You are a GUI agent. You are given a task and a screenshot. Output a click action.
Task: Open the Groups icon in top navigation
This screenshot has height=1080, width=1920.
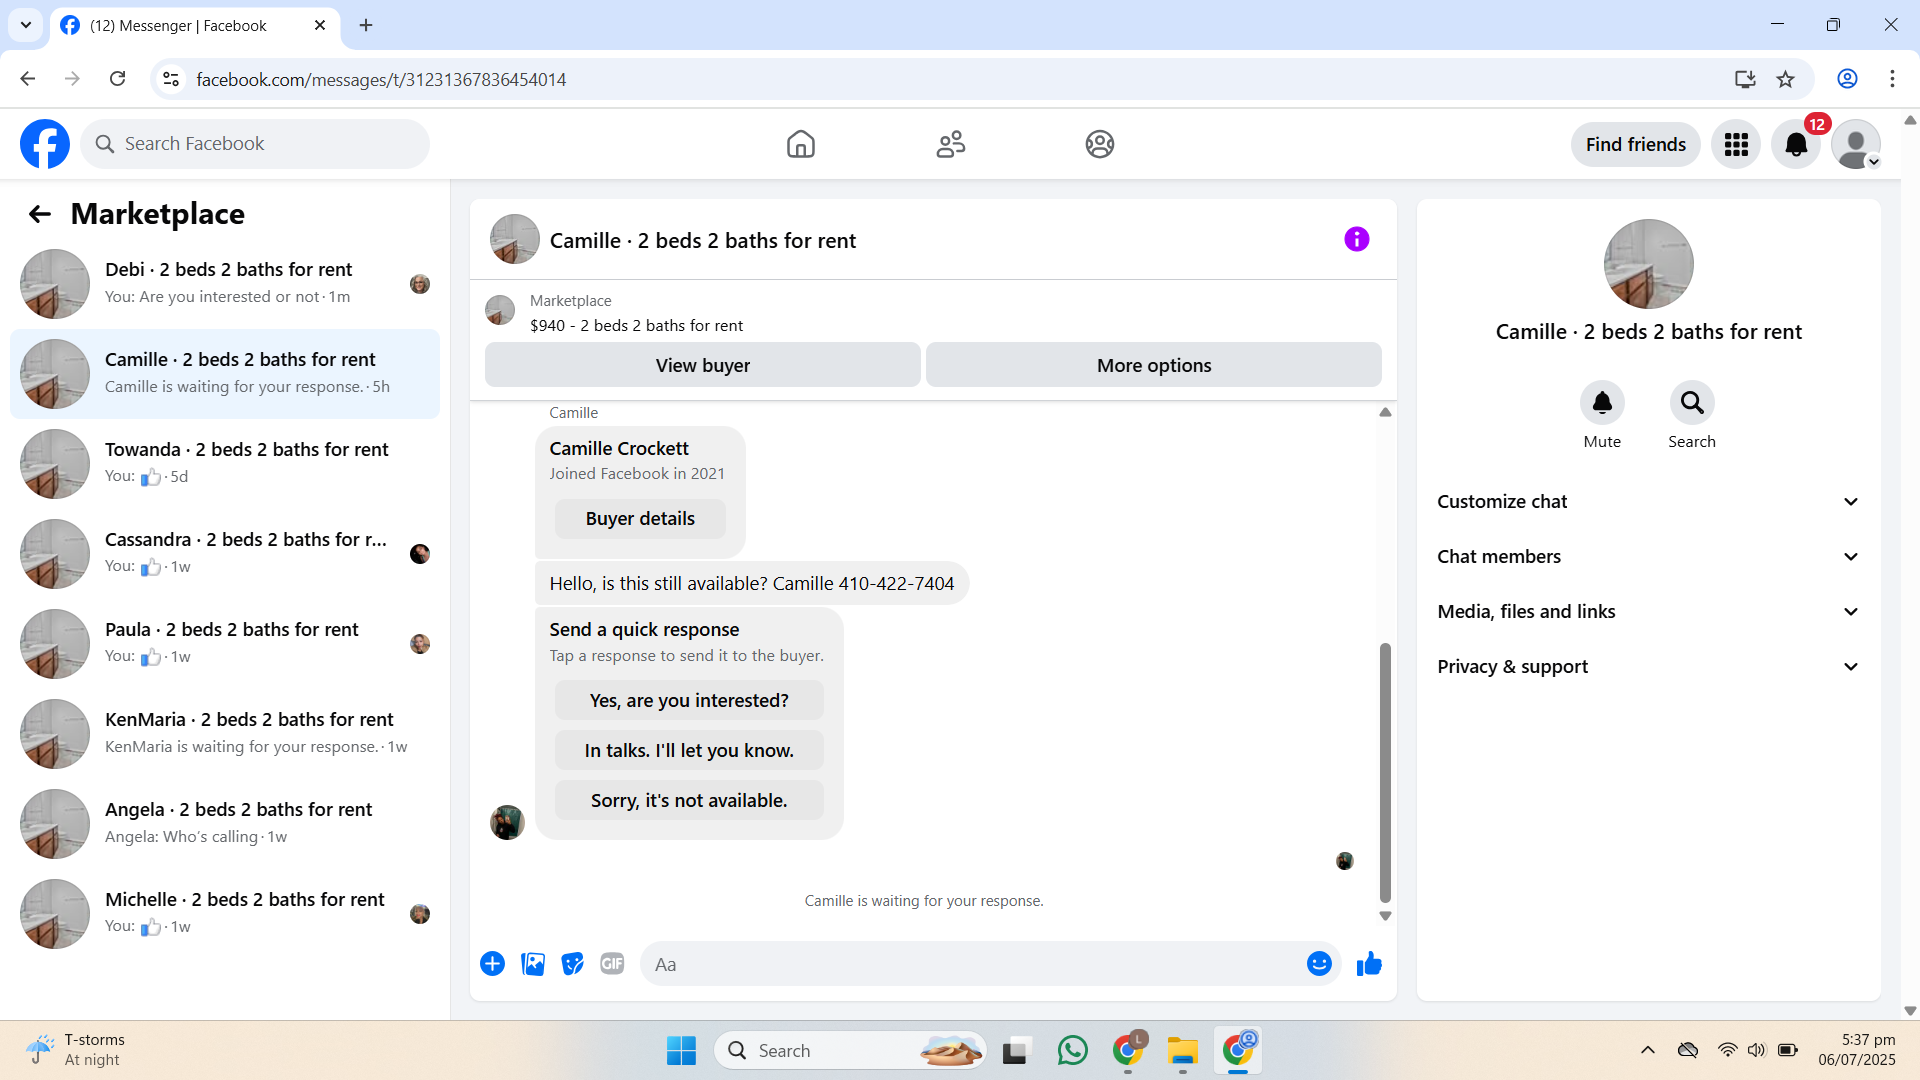click(1100, 144)
